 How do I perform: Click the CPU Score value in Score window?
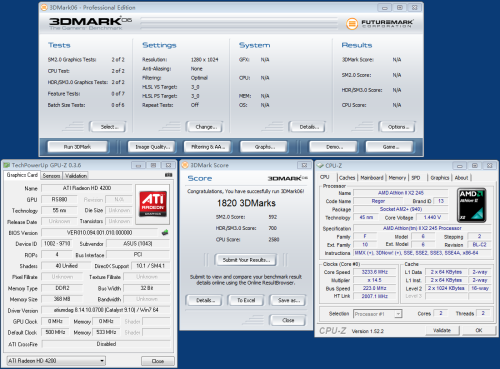pos(274,239)
